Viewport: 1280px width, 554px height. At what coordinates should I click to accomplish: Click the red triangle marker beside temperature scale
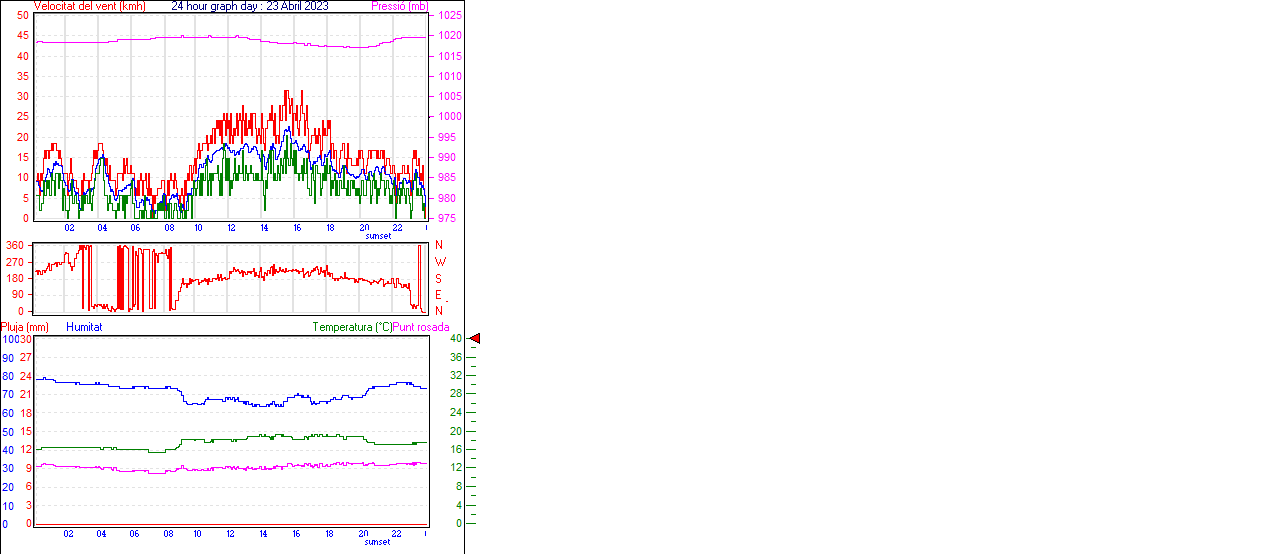pyautogui.click(x=475, y=339)
